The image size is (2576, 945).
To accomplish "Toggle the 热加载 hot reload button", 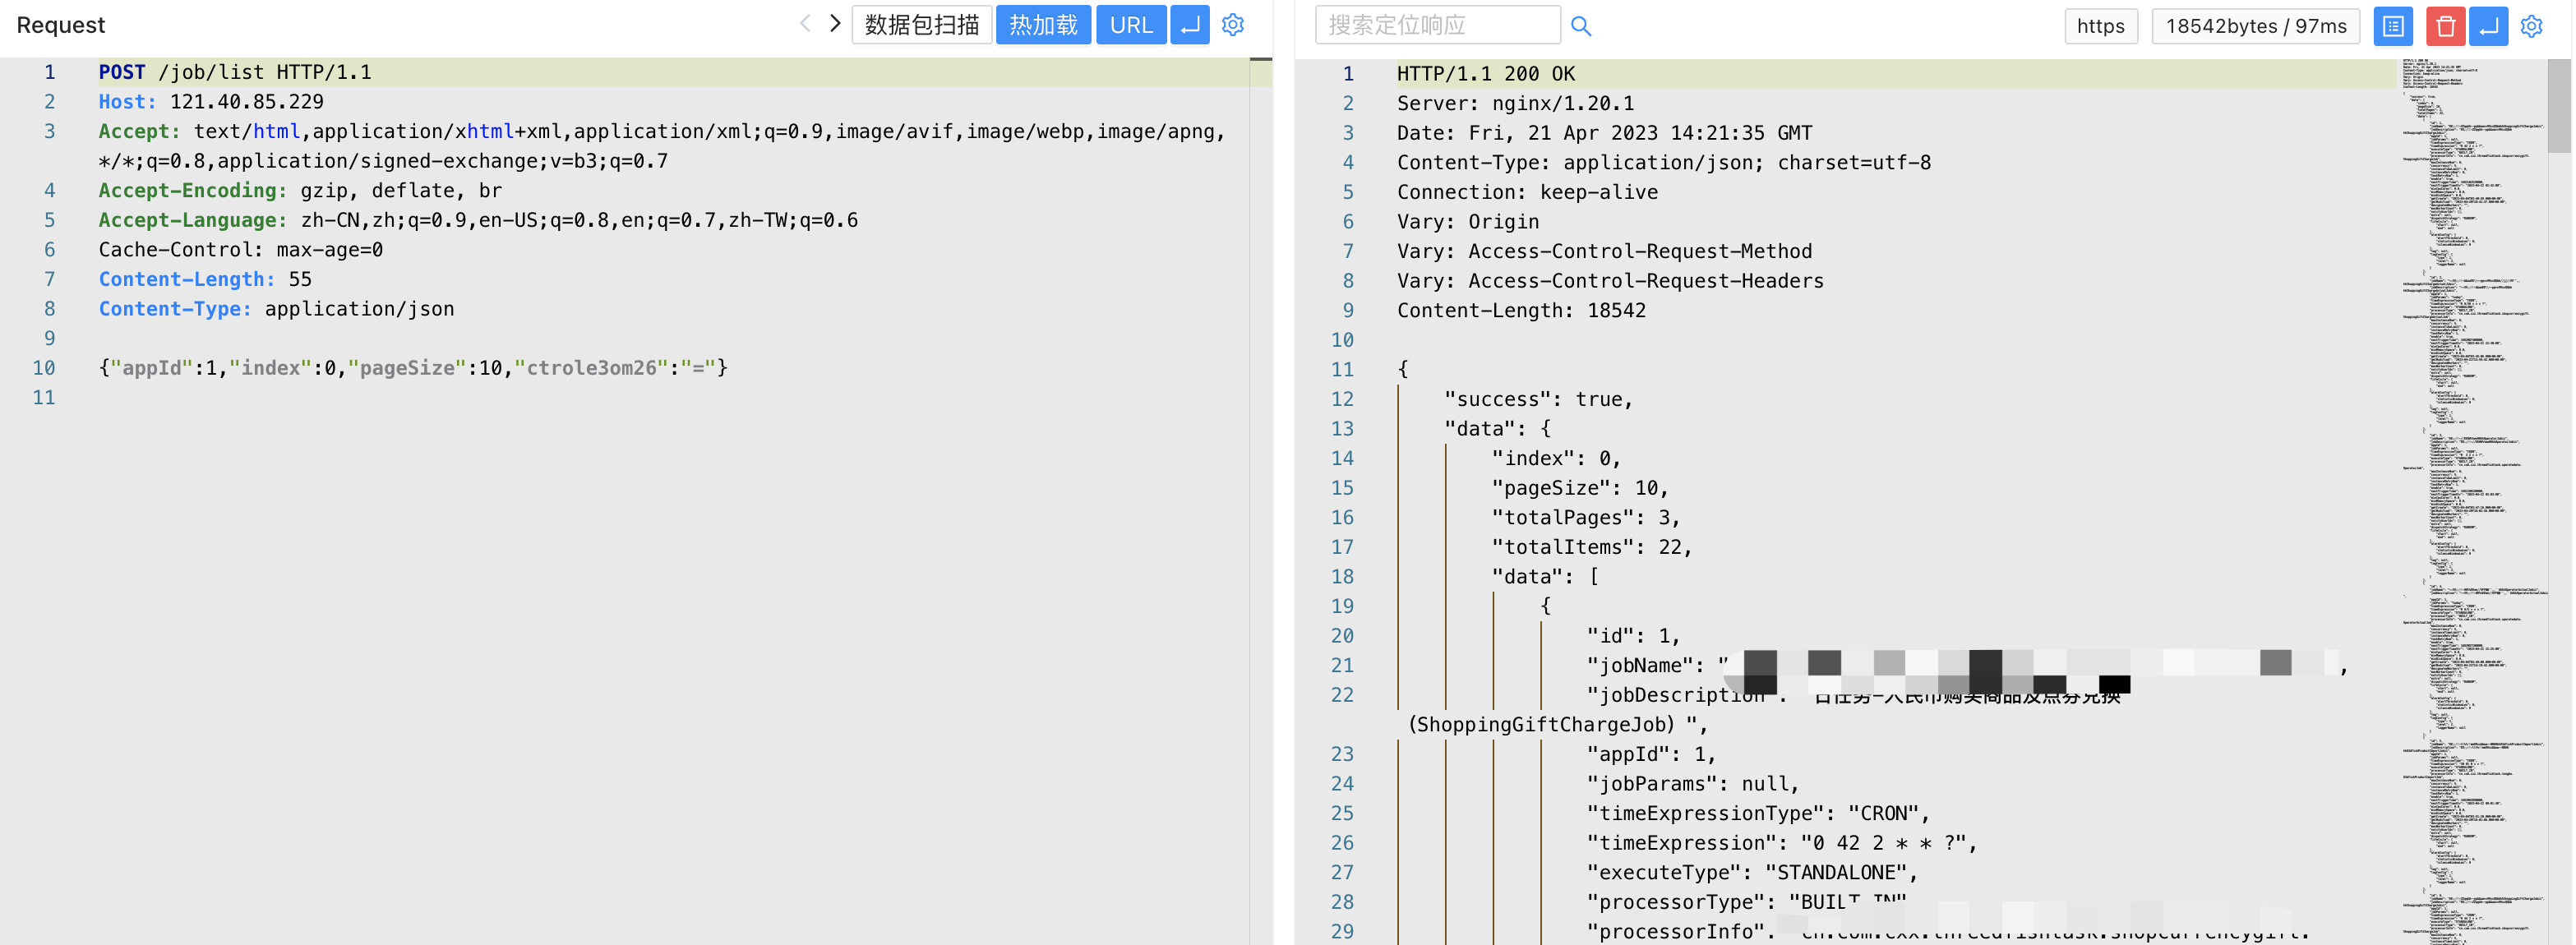I will (x=1043, y=25).
